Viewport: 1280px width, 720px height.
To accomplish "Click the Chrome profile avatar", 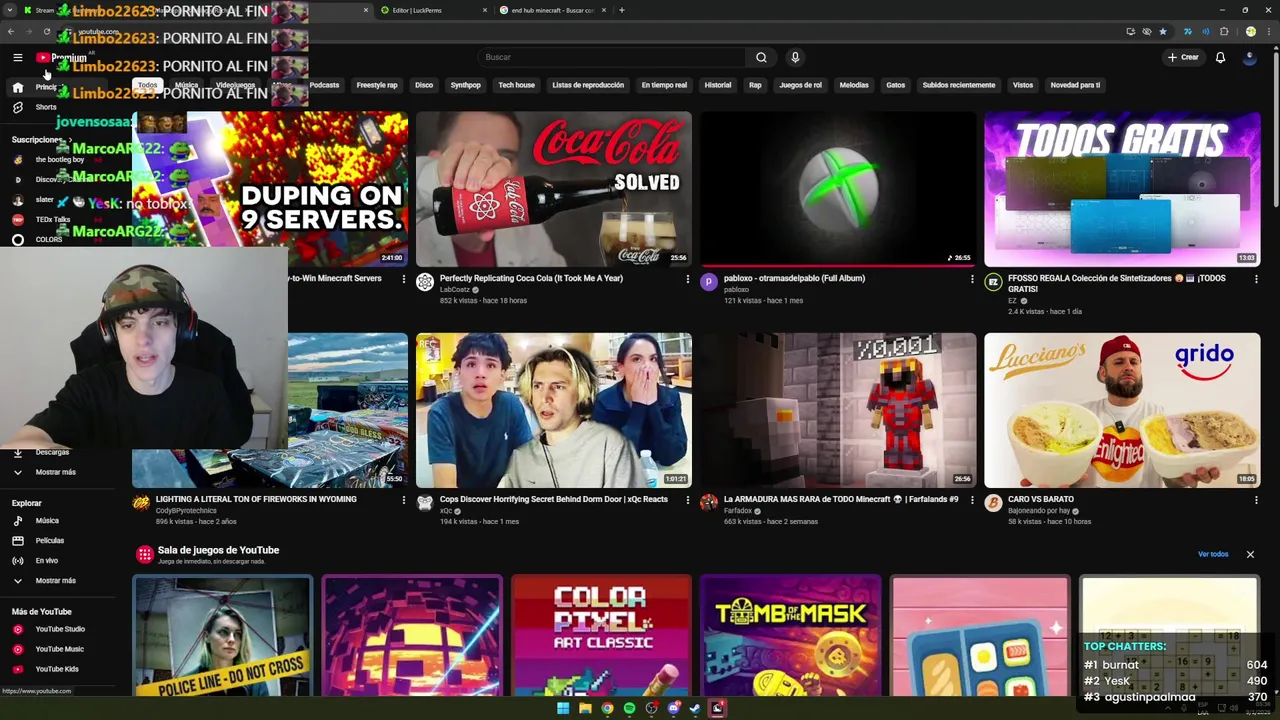I will [1250, 31].
